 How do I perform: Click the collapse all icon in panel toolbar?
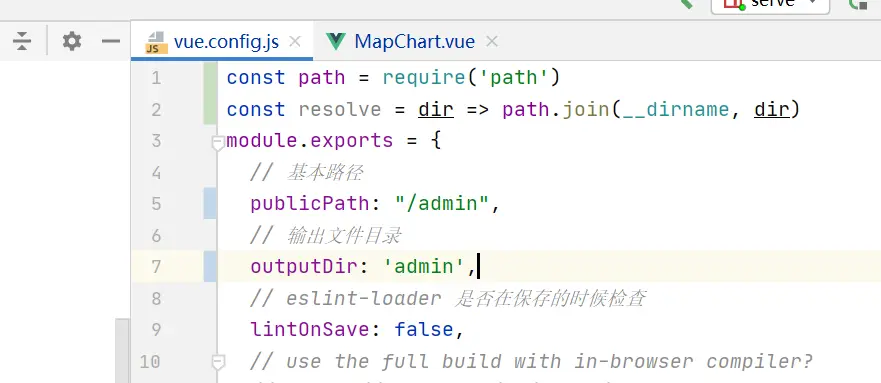22,41
